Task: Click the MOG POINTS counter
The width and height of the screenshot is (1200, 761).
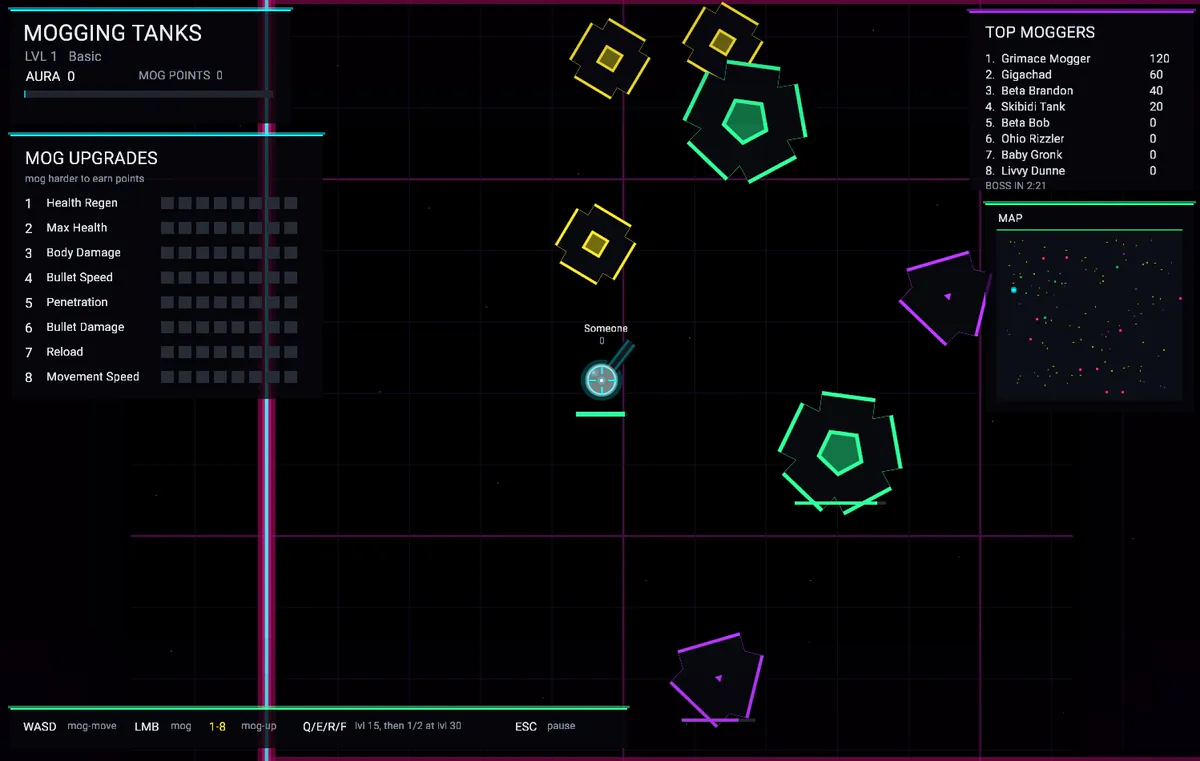Action: (x=181, y=76)
